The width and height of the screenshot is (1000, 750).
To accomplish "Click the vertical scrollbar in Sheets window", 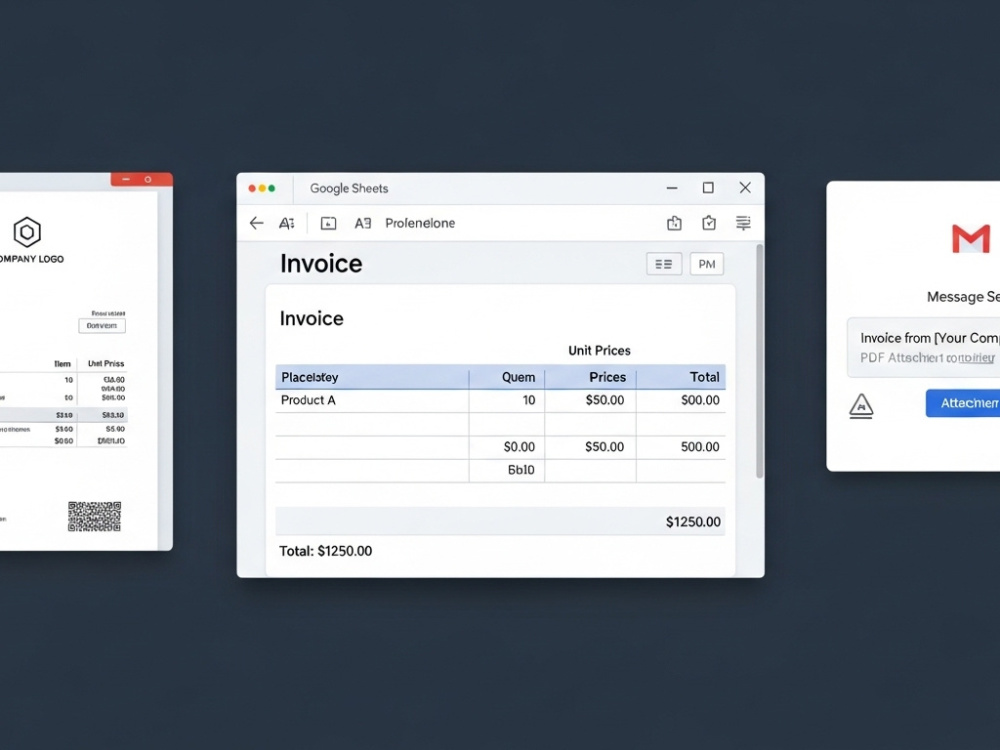I will click(x=760, y=361).
